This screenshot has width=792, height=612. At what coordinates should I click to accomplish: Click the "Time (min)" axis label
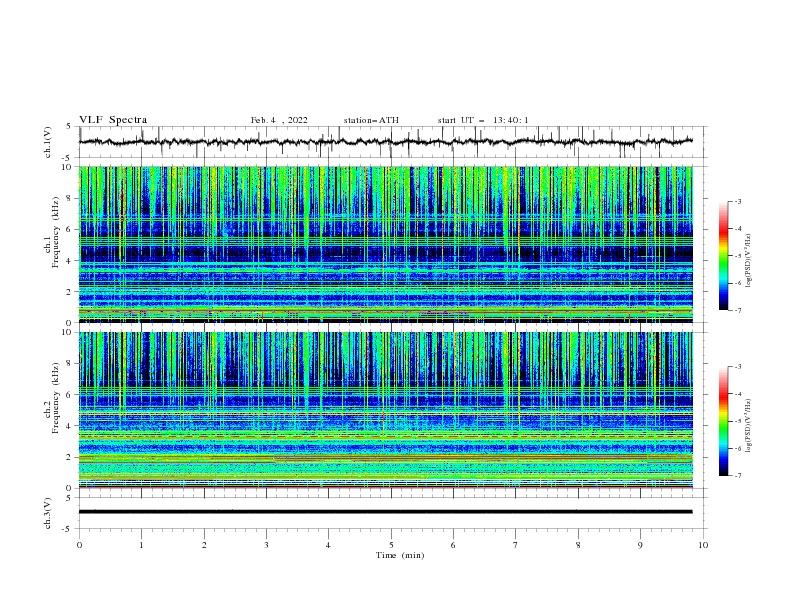[400, 555]
